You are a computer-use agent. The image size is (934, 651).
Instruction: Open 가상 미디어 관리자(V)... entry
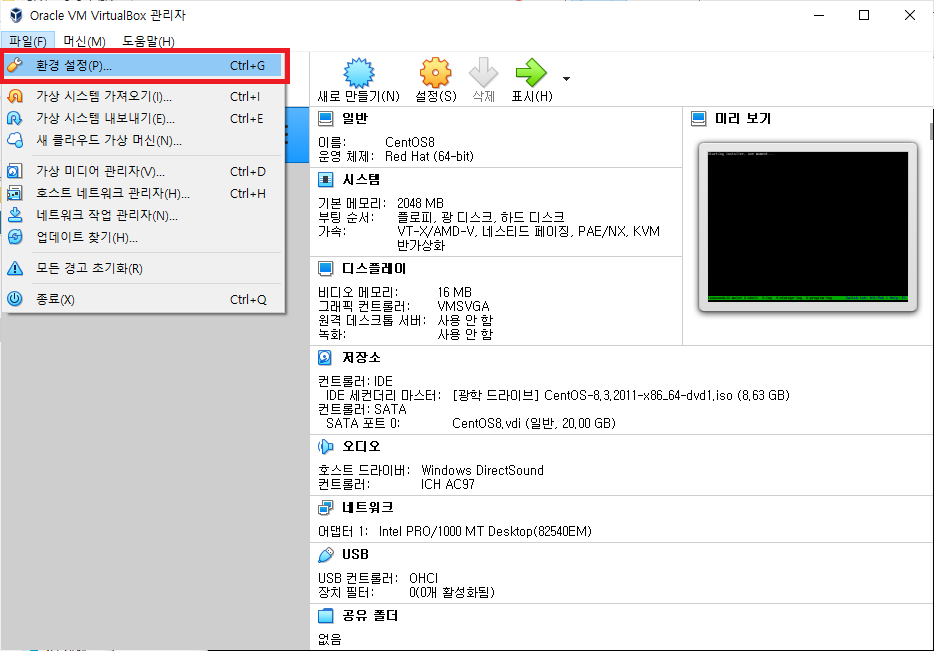pyautogui.click(x=143, y=171)
